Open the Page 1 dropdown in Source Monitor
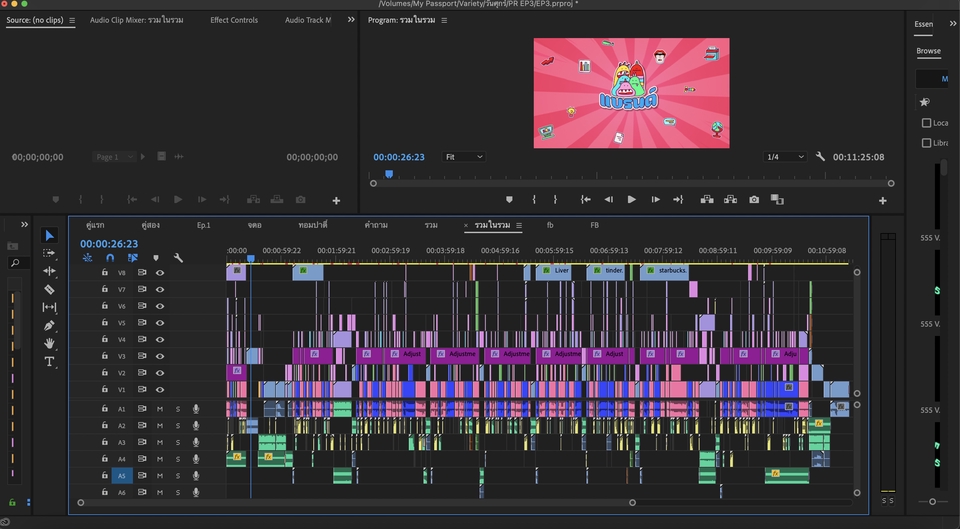The width and height of the screenshot is (960, 529). click(114, 157)
